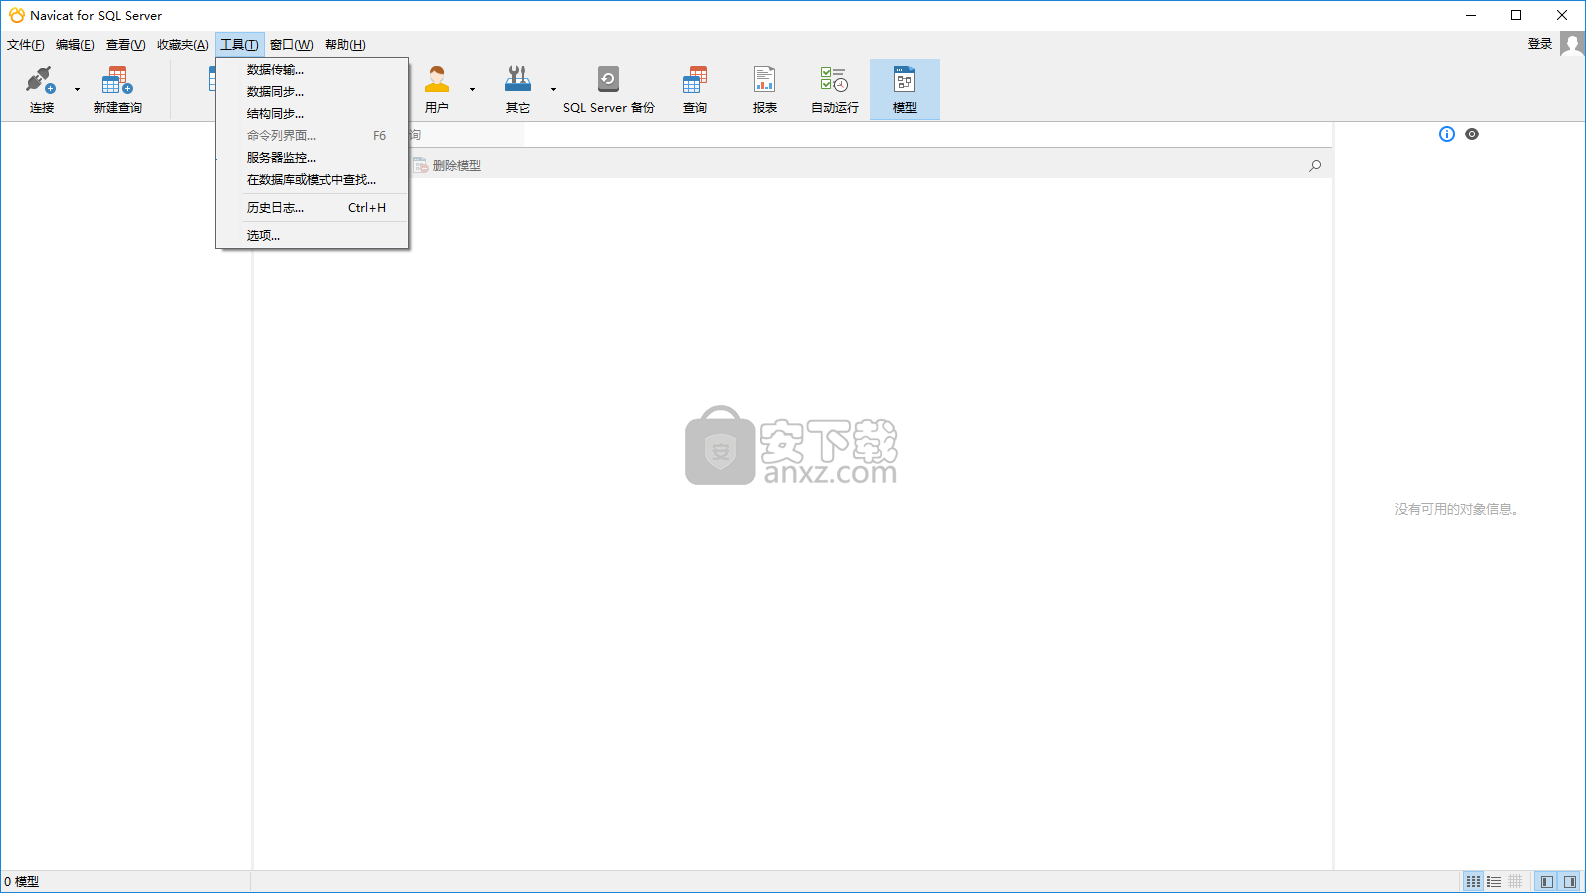Click the Navicat app logo in title bar
The image size is (1586, 893).
(x=17, y=15)
